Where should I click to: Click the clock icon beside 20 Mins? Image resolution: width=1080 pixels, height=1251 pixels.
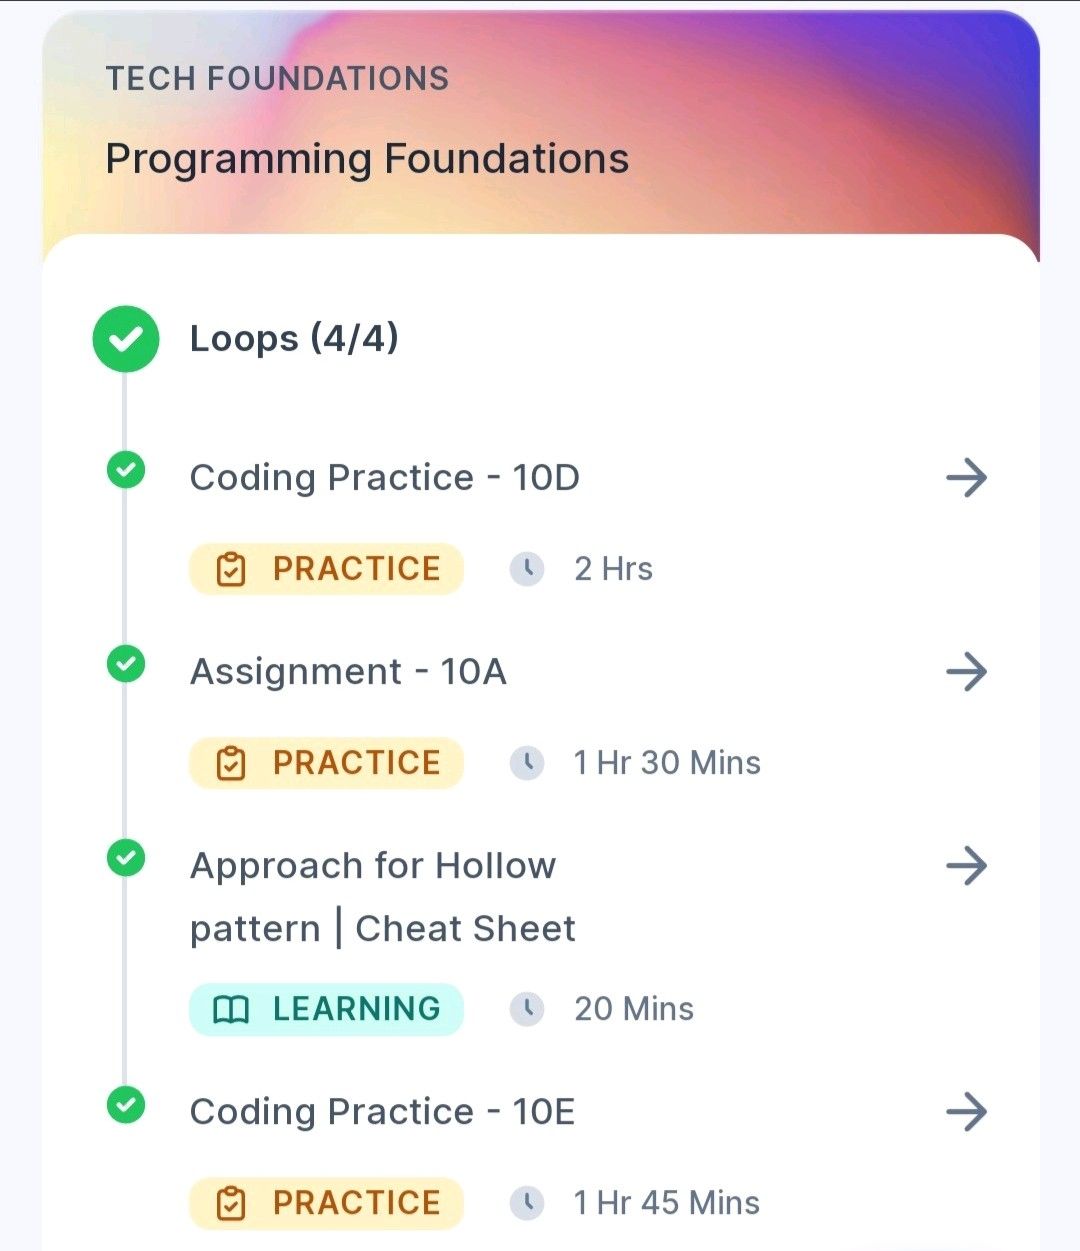tap(527, 1009)
